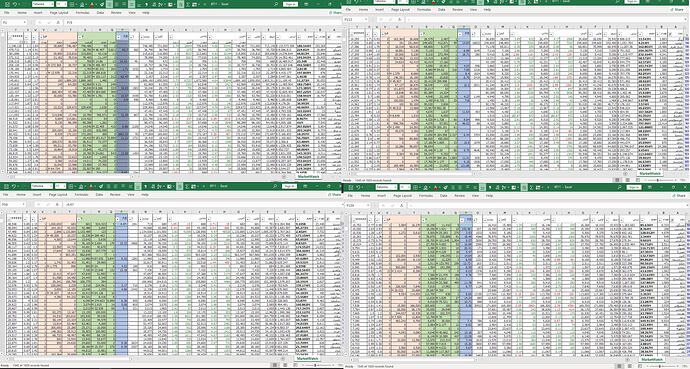Screen dimensions: 690x369
Task: Click Sign in button in top-left window
Action: (290, 4)
